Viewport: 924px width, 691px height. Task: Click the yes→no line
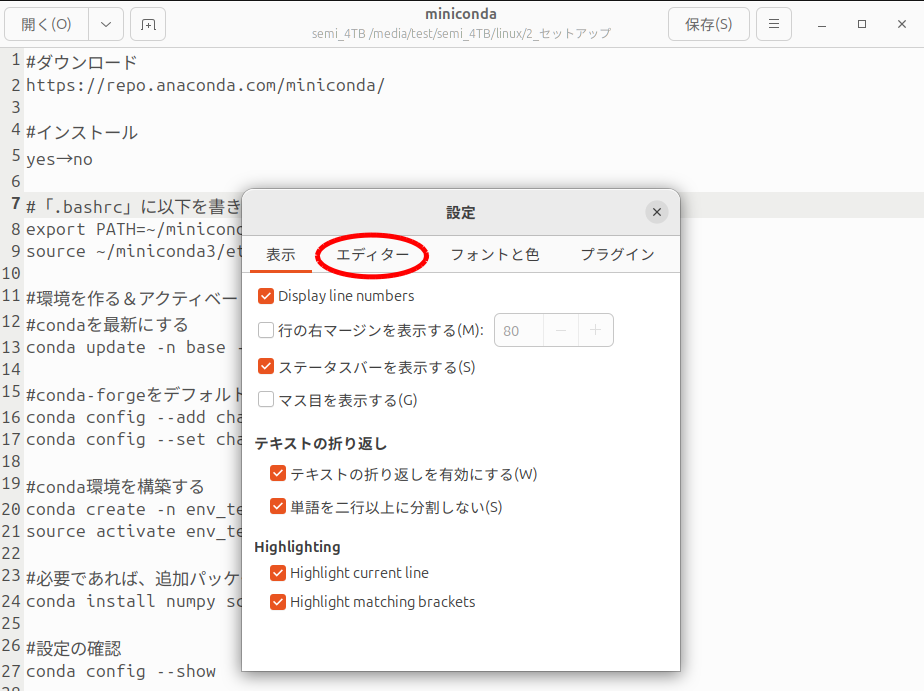tap(60, 159)
